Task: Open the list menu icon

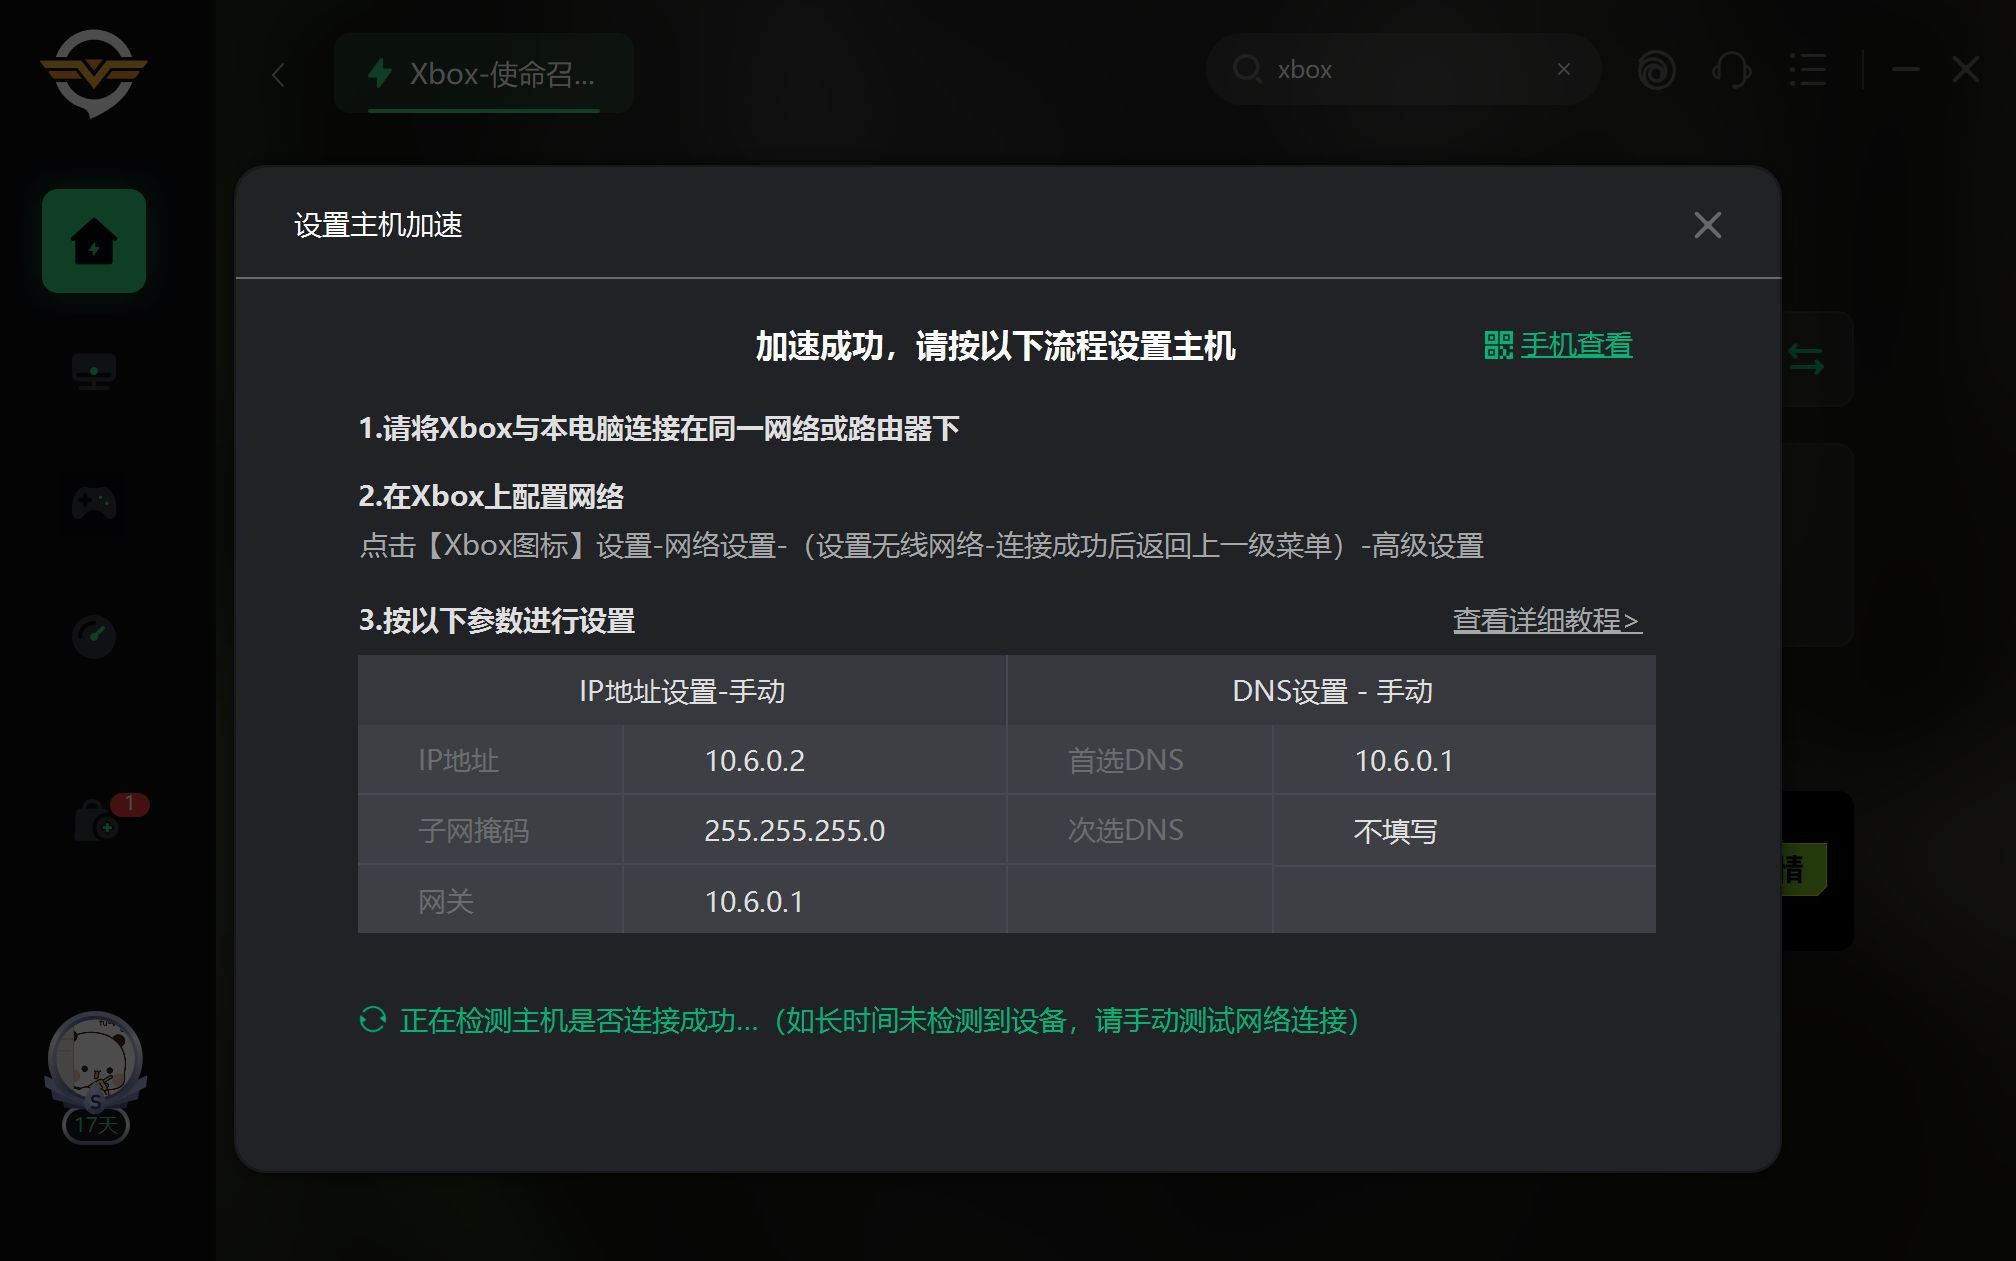Action: click(x=1807, y=70)
